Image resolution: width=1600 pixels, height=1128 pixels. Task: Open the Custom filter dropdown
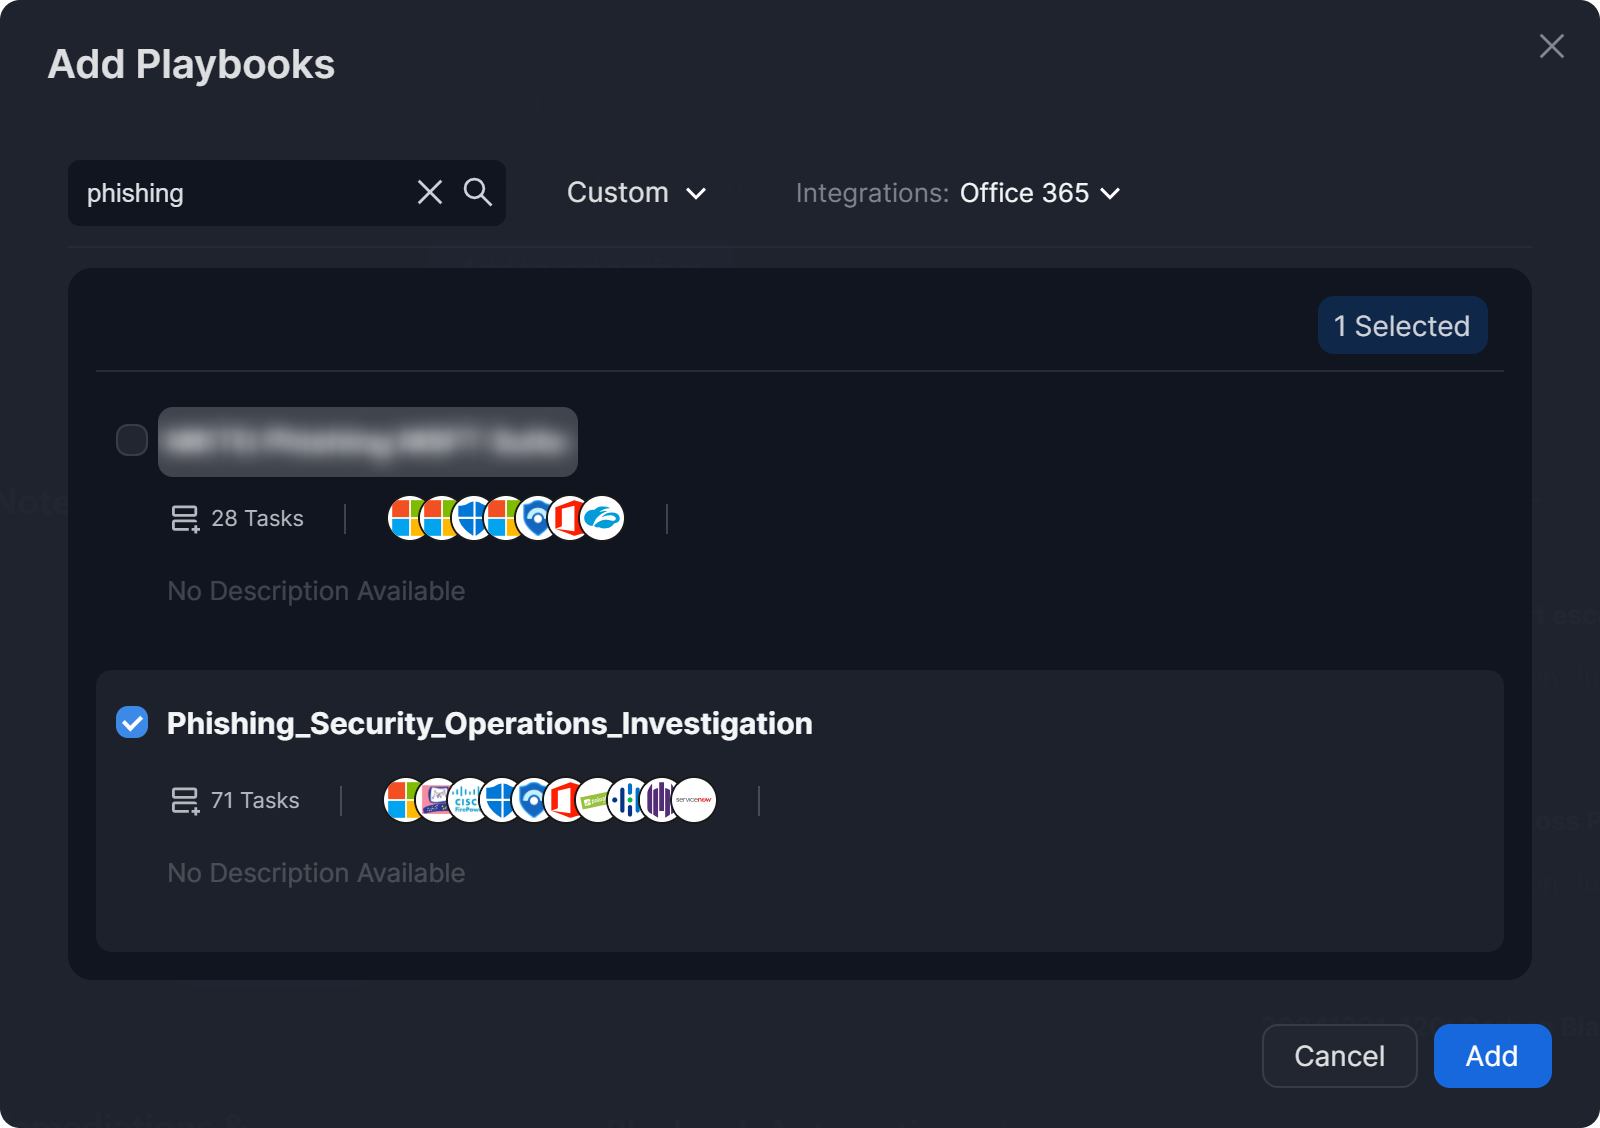636,193
